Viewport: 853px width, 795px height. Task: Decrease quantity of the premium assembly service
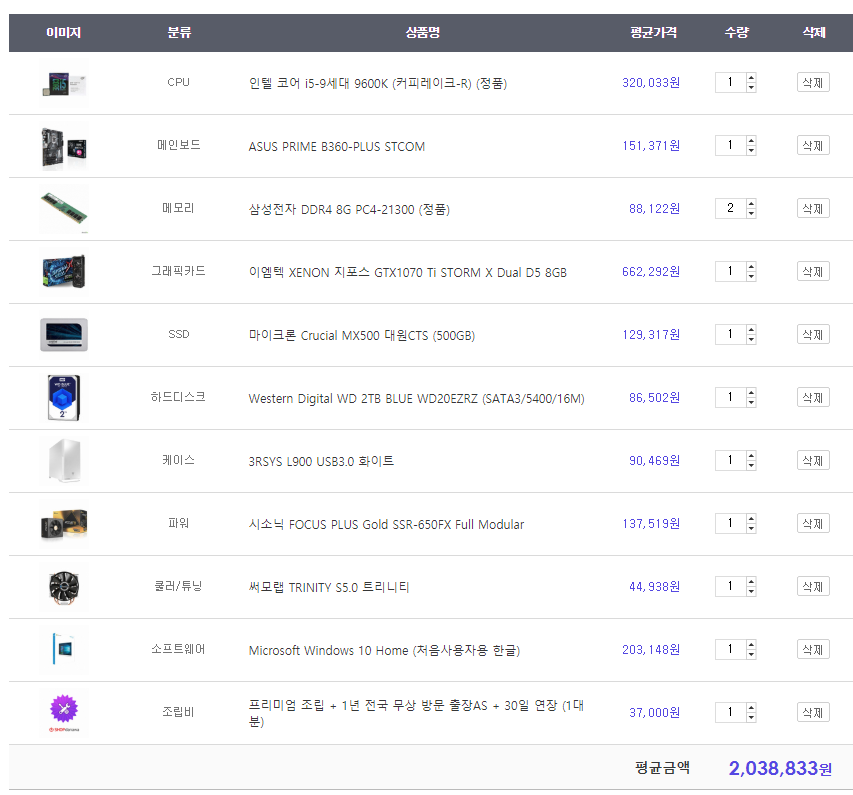[751, 717]
